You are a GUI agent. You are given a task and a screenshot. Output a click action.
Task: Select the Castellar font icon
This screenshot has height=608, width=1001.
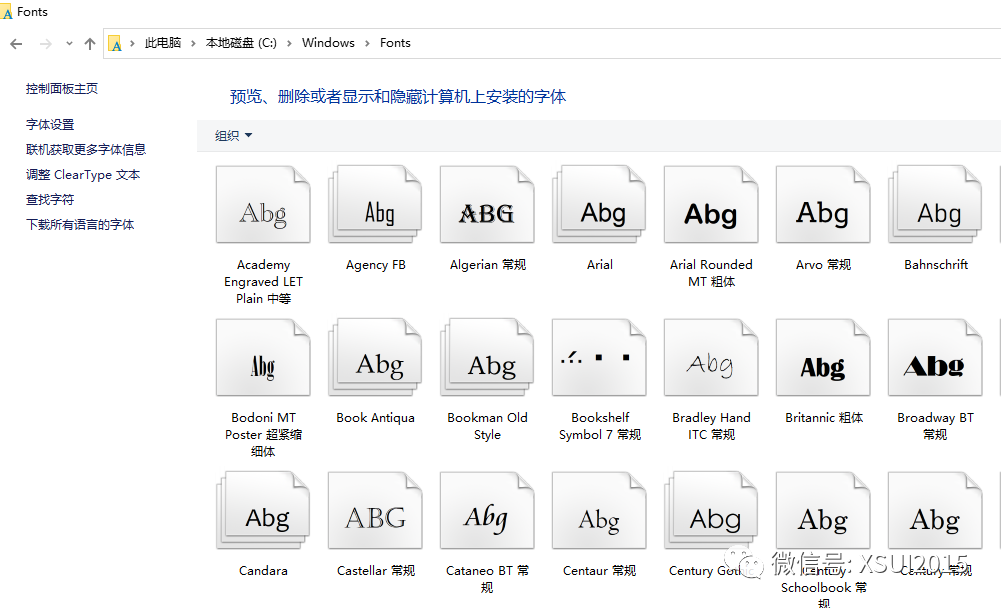[x=375, y=510]
